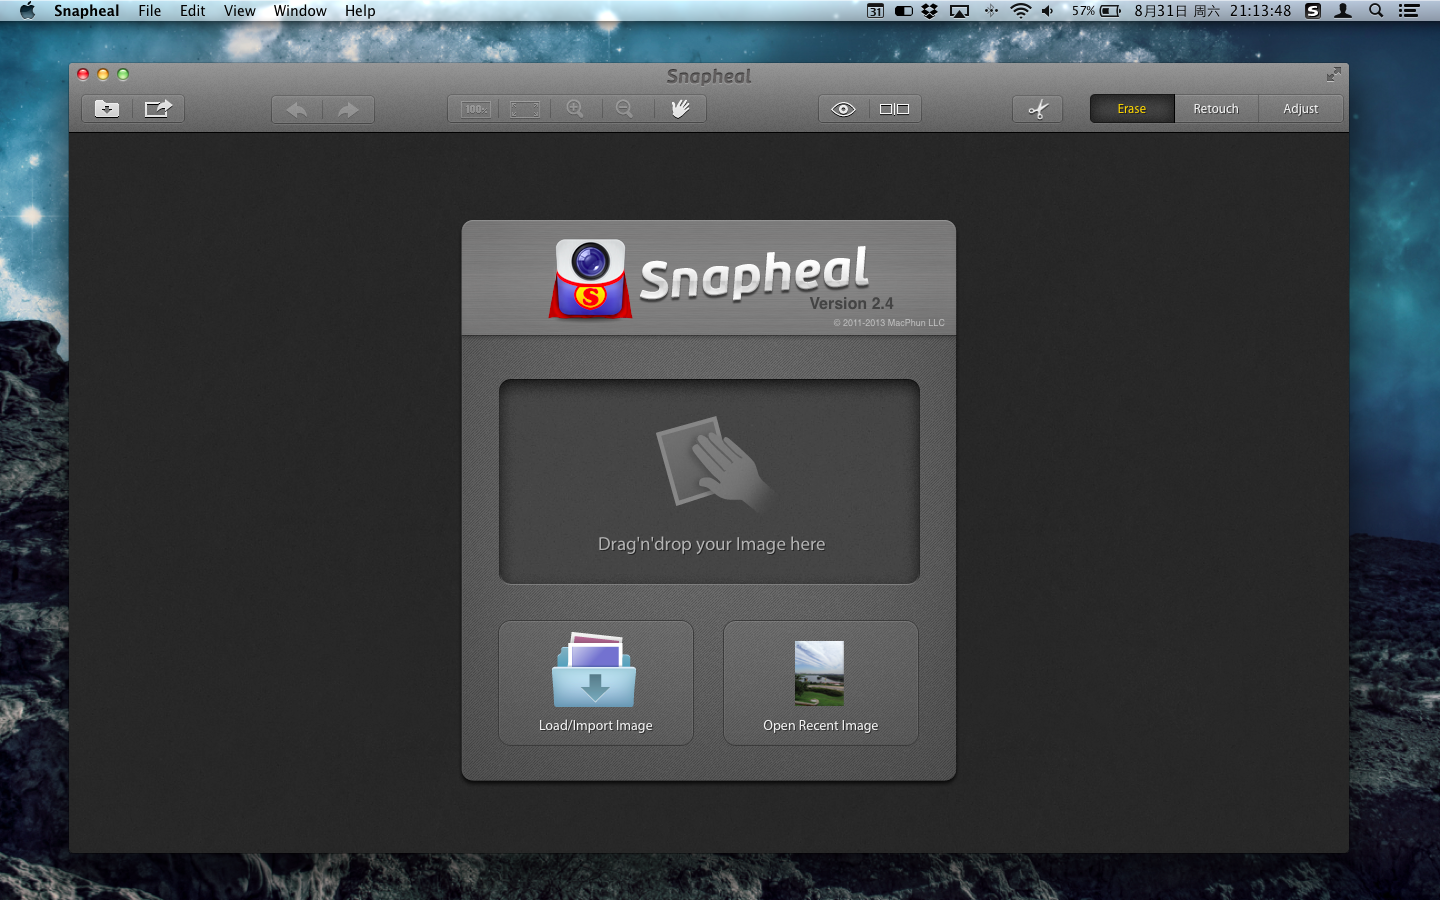Click the battery 57% indicator
The image size is (1440, 900).
click(1097, 11)
